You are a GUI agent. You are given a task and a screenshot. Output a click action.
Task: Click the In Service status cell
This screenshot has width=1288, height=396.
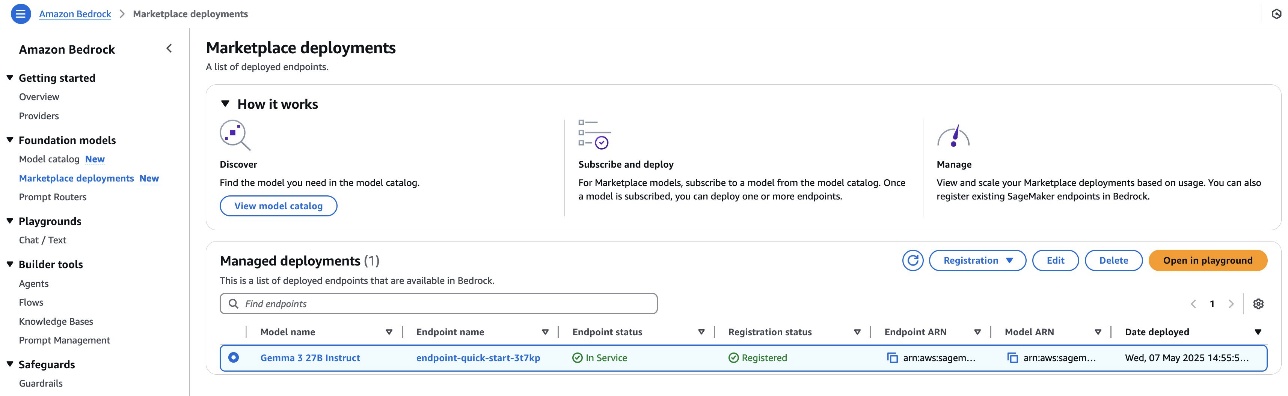pyautogui.click(x=599, y=358)
